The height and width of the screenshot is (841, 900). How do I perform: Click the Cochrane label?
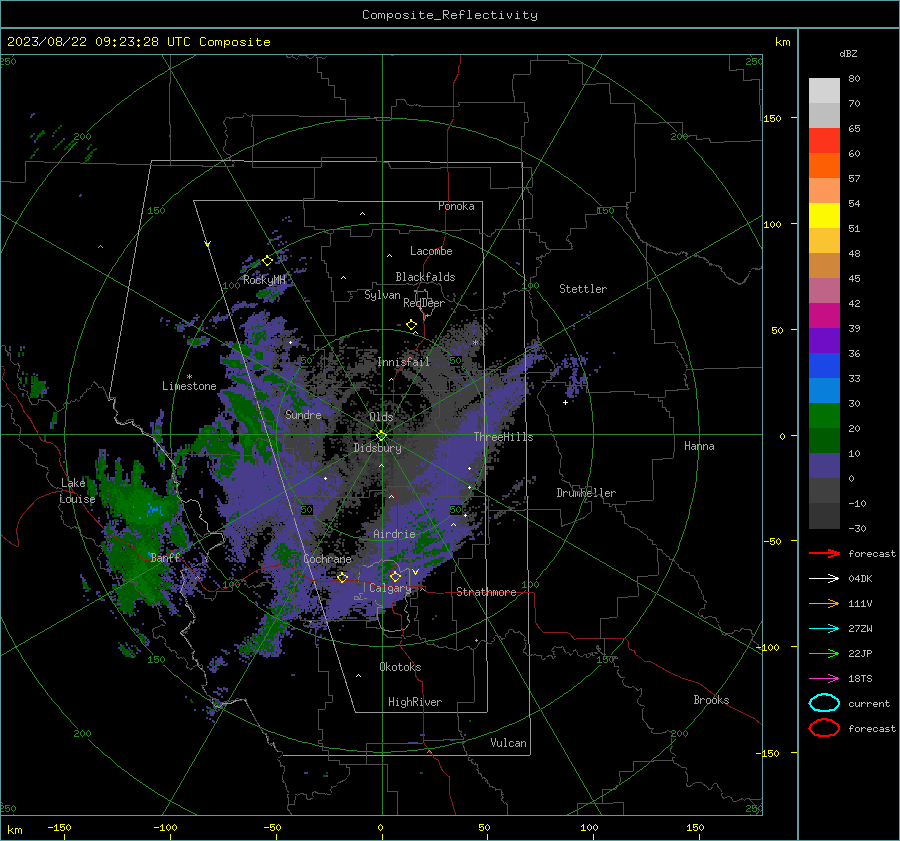(327, 559)
